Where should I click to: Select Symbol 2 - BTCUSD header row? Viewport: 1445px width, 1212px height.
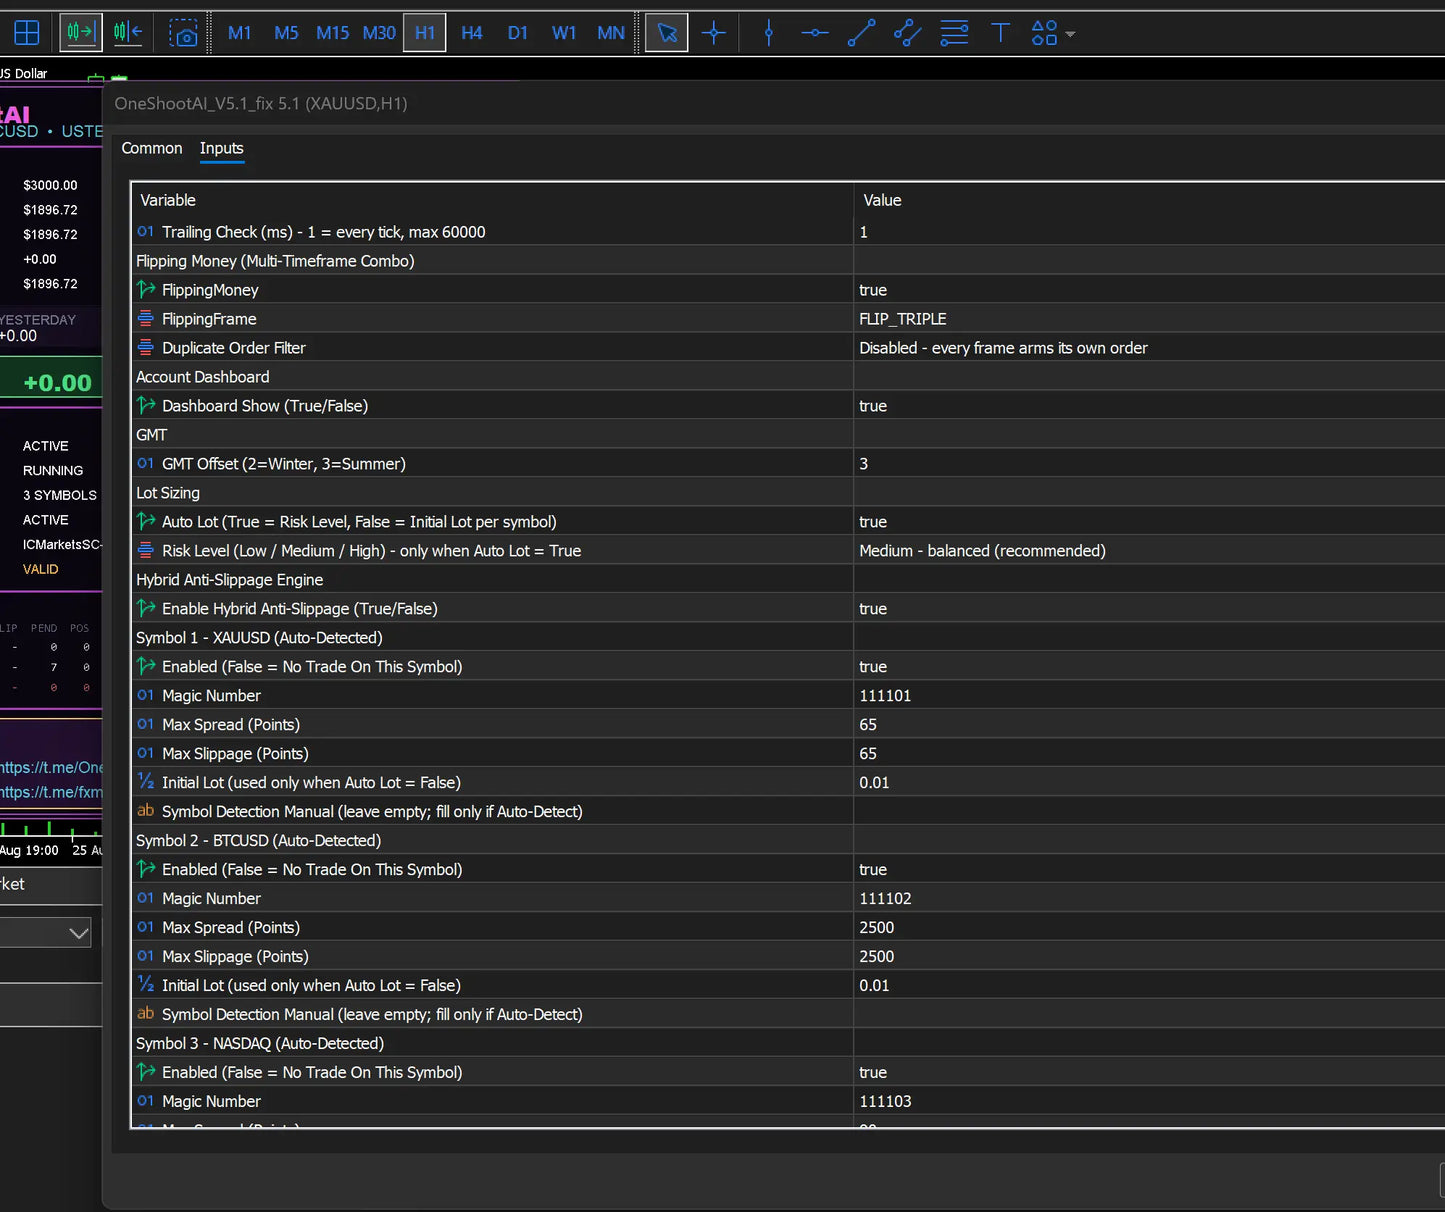click(788, 841)
